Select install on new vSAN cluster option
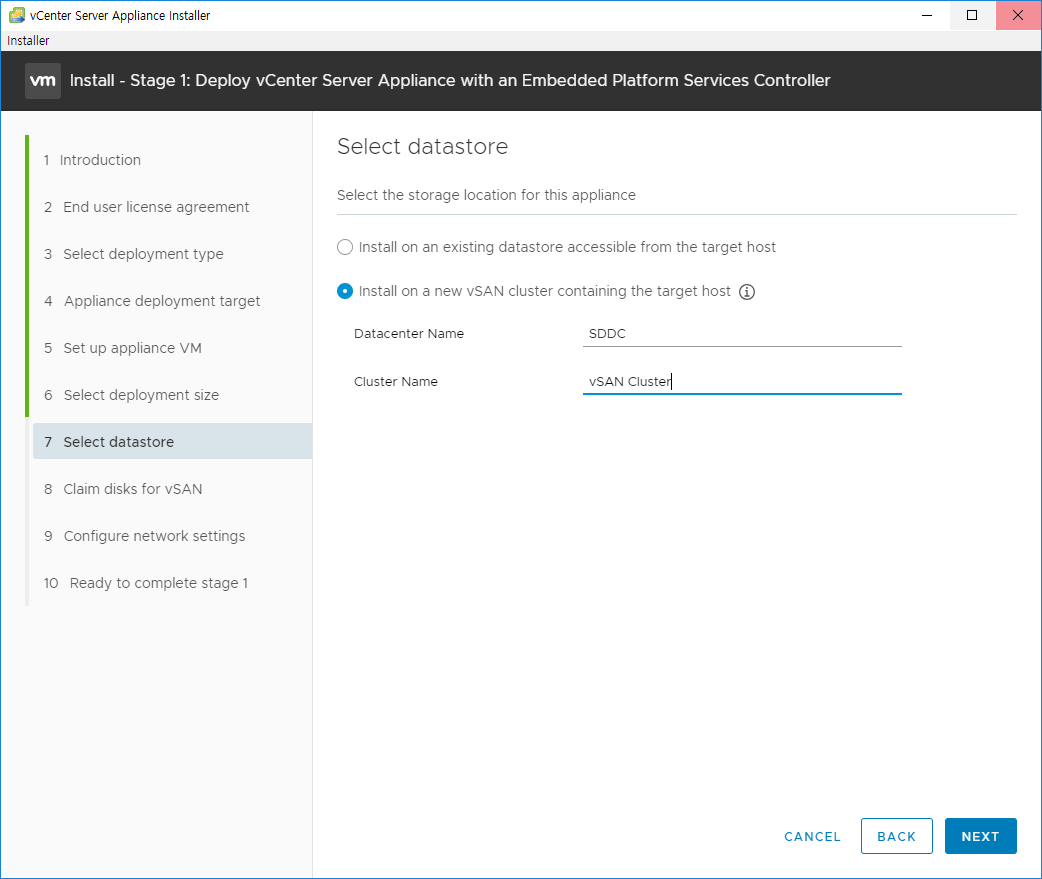Screen dimensions: 1042x879 click(x=344, y=291)
